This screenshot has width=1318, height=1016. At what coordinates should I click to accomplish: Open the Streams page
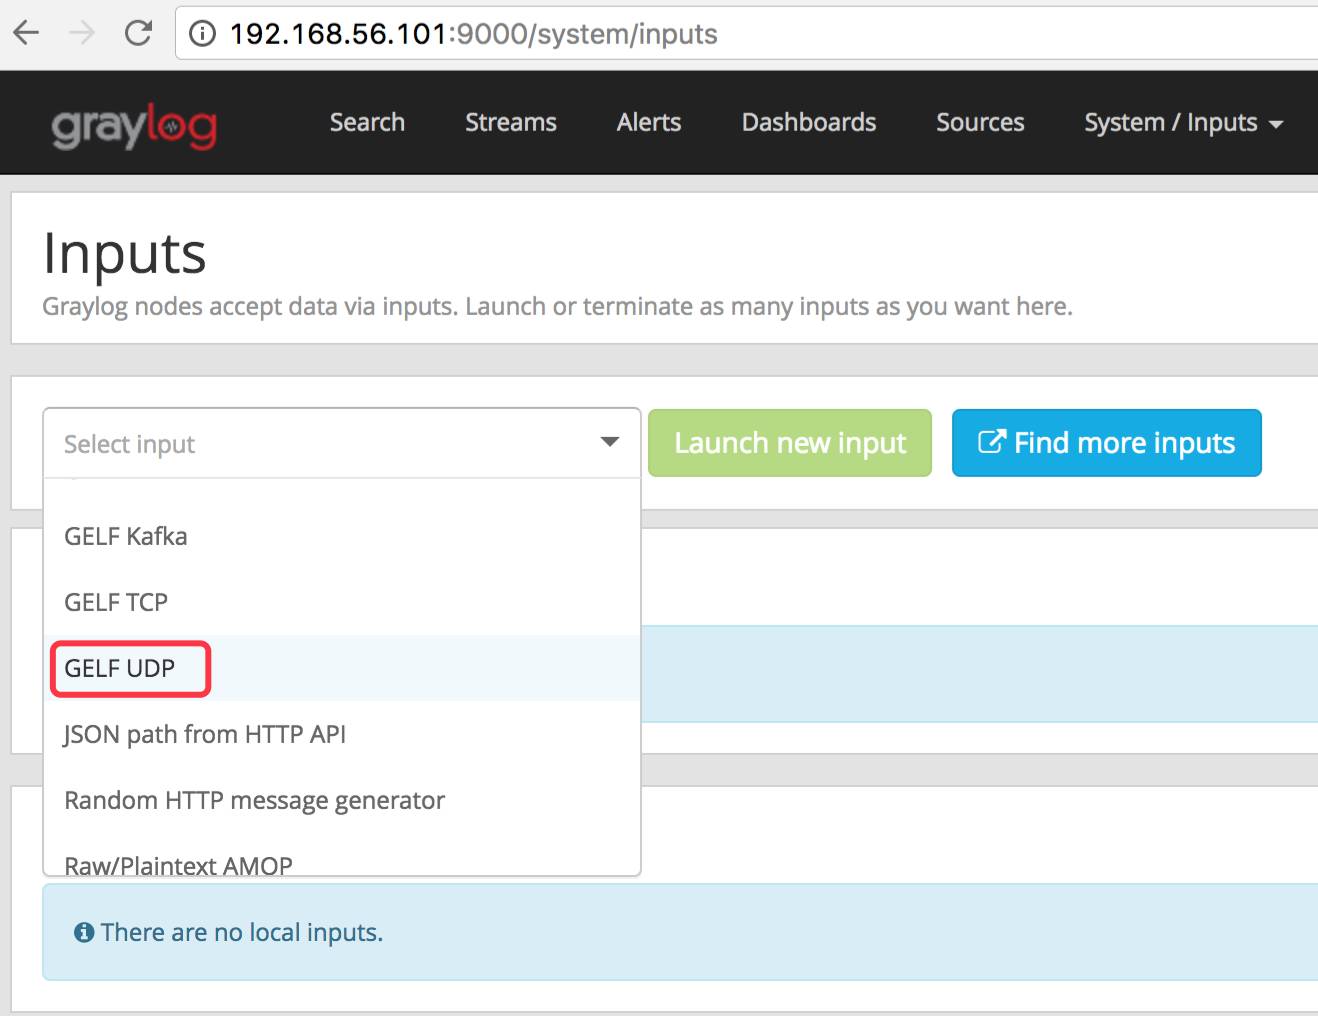tap(511, 122)
